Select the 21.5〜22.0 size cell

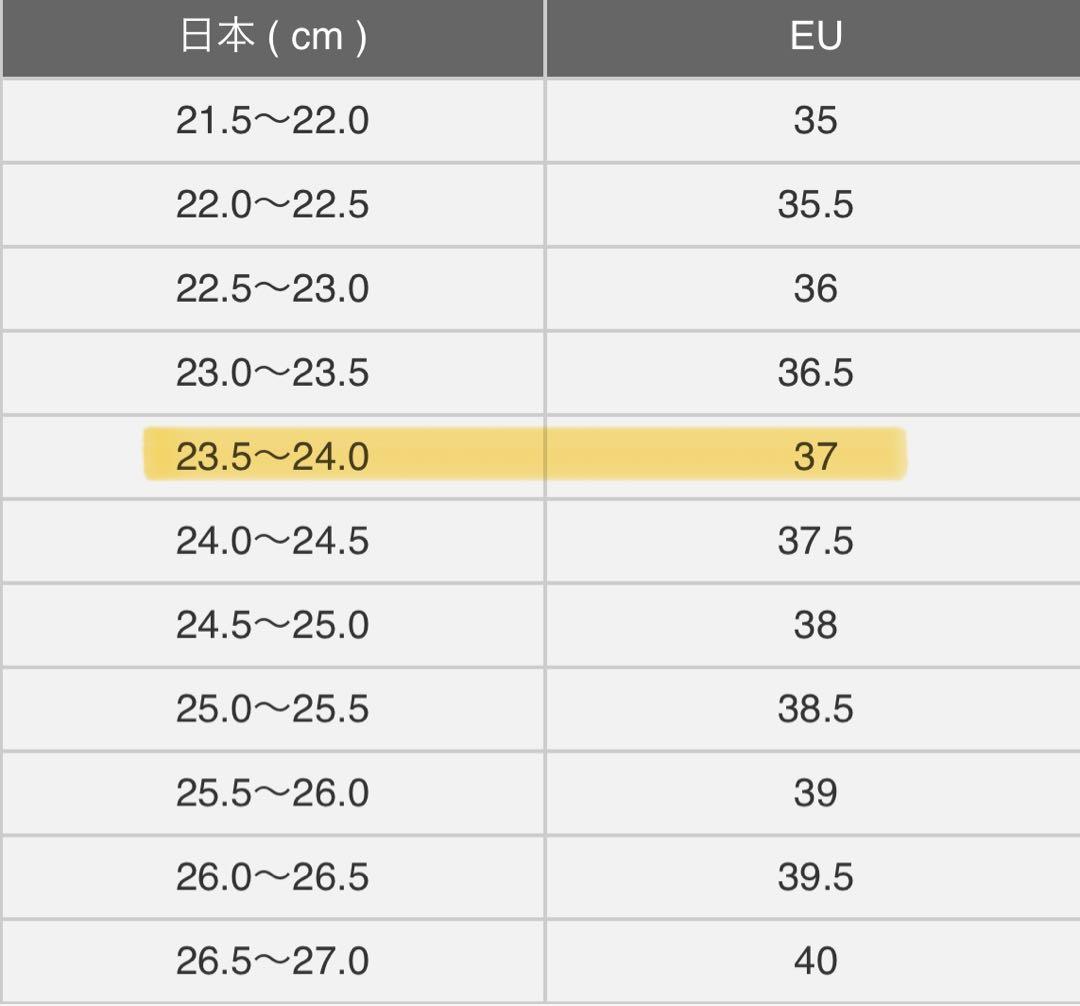tap(272, 121)
